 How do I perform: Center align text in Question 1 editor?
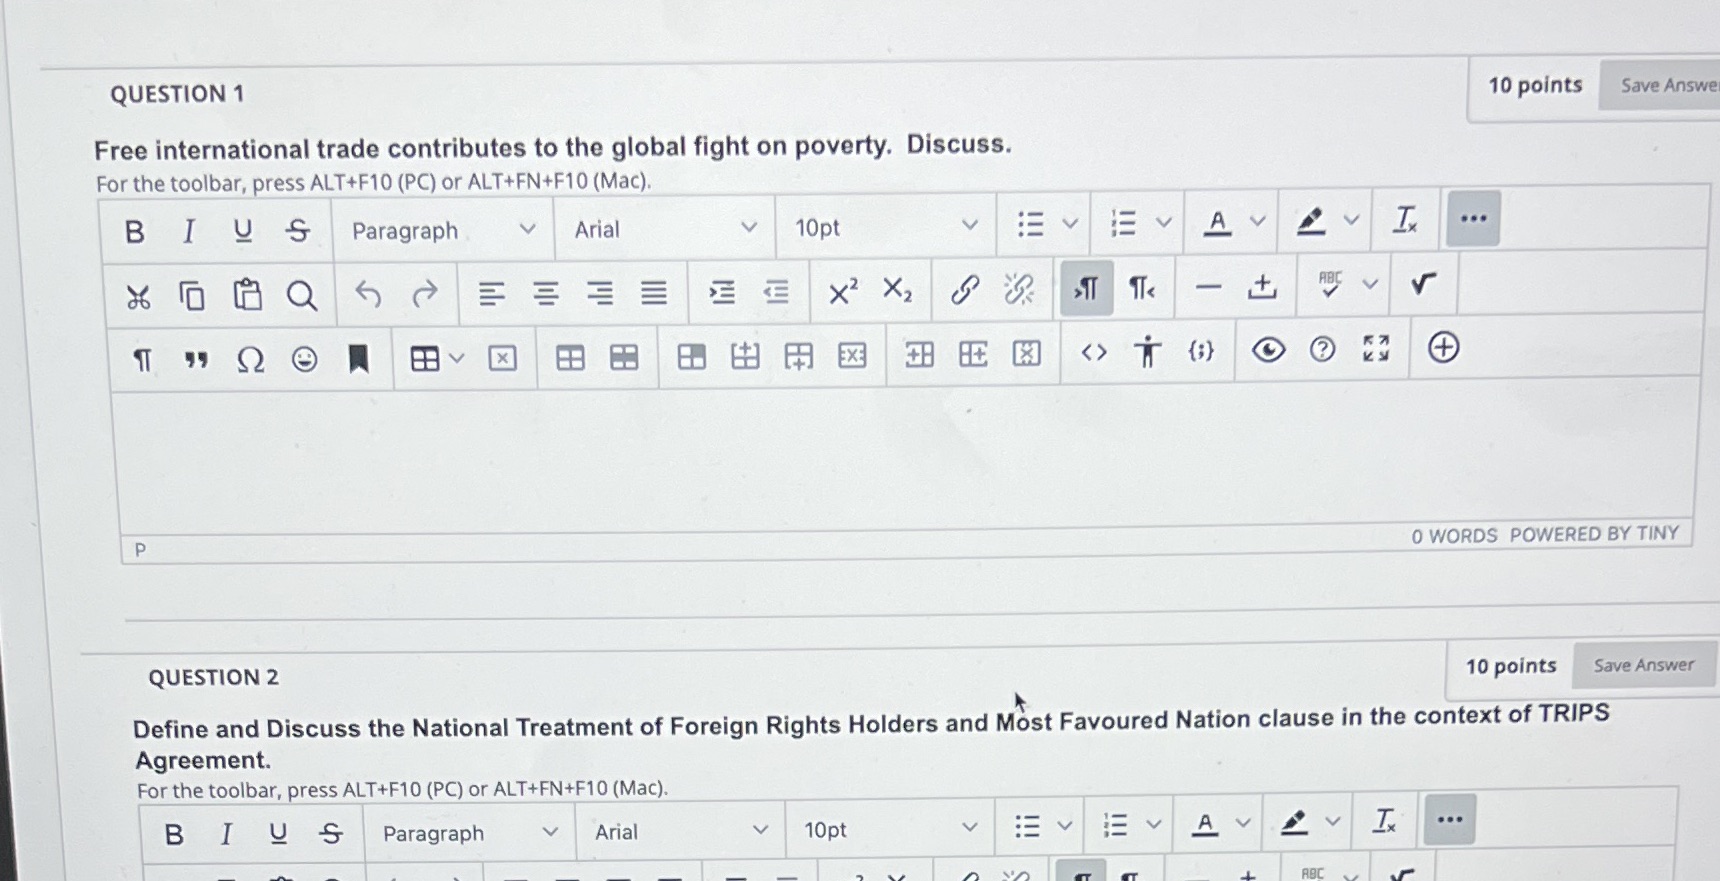546,293
